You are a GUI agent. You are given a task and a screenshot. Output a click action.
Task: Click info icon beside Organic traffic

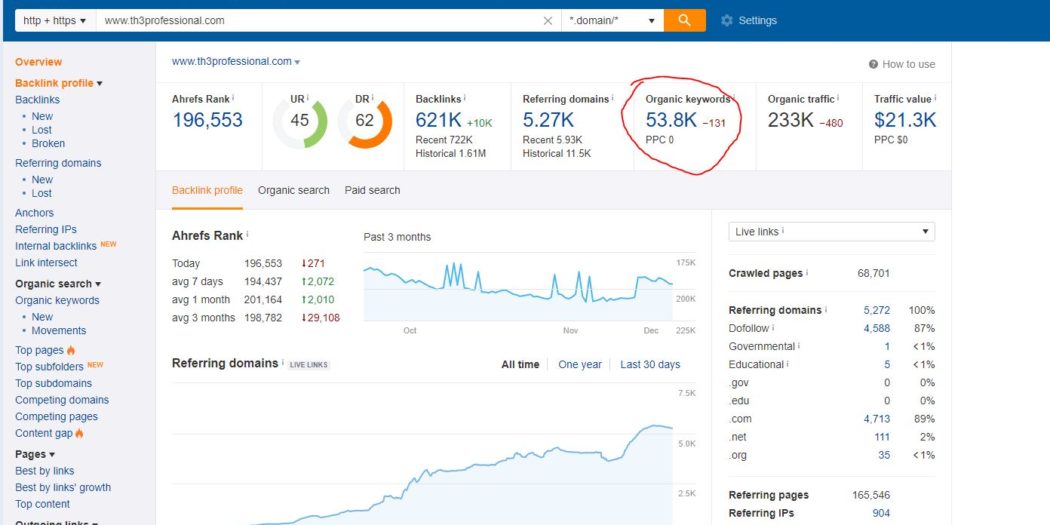pyautogui.click(x=838, y=98)
